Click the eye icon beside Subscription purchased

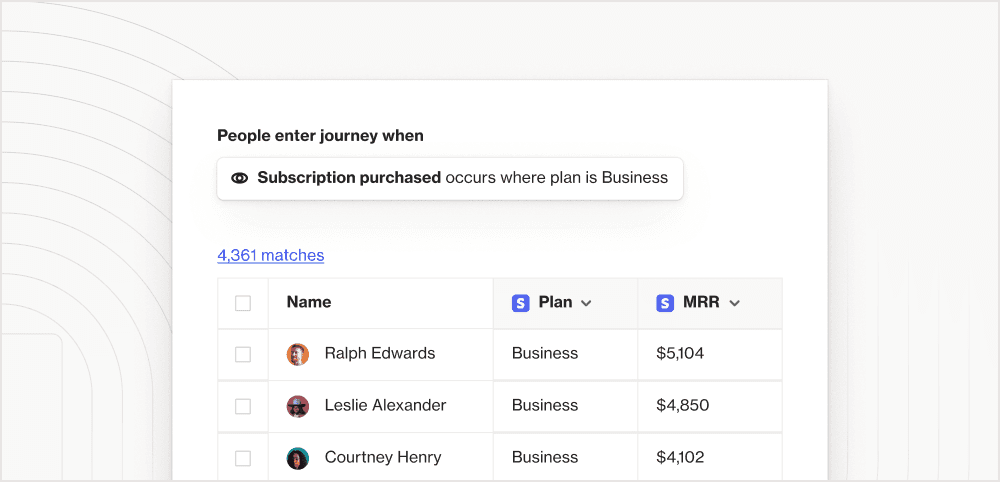(239, 178)
